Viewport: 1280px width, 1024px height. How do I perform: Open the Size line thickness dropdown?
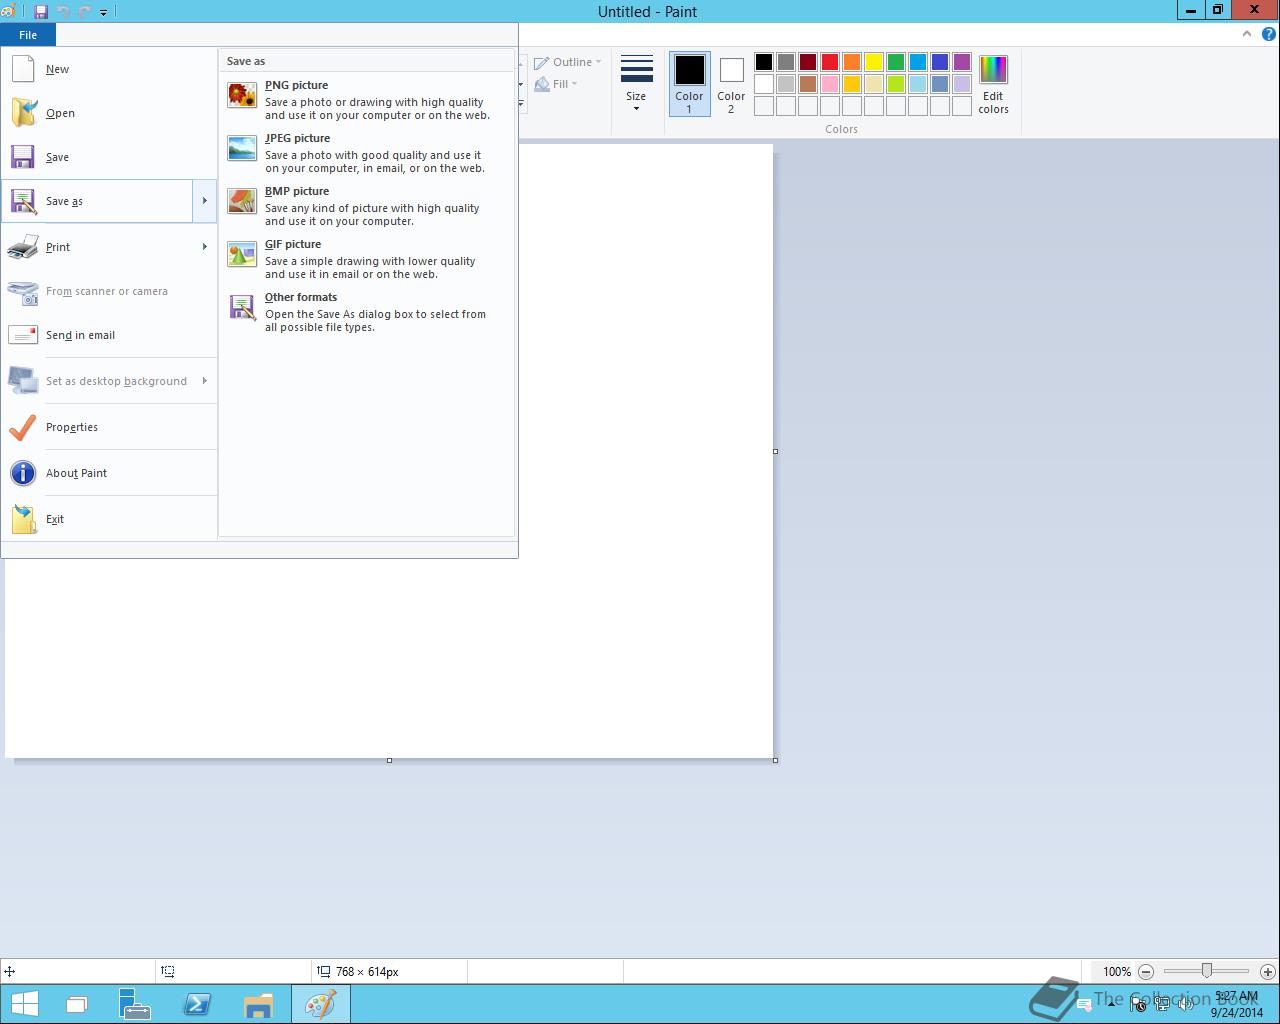[636, 84]
